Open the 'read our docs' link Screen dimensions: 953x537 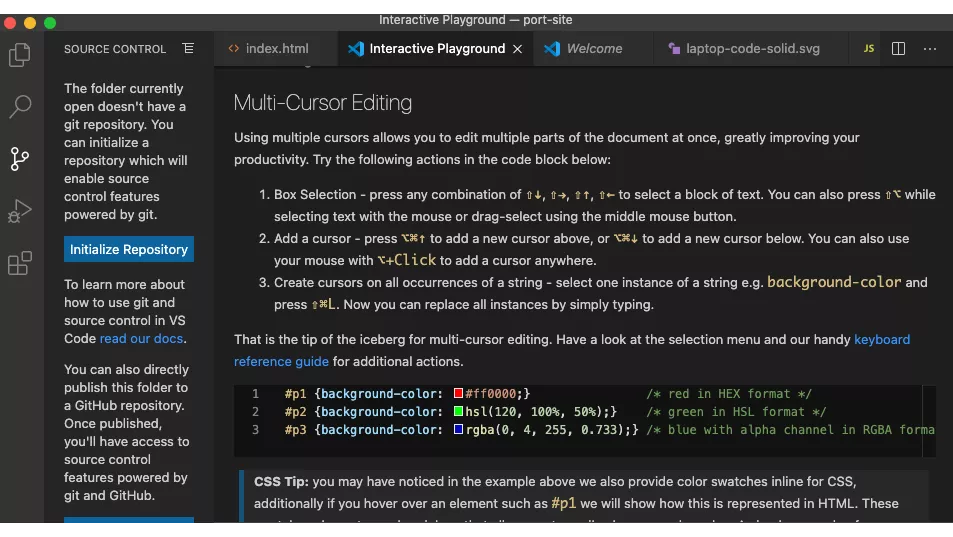click(142, 339)
